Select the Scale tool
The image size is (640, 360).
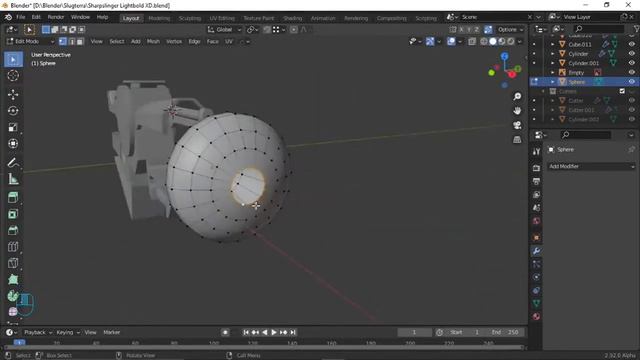coord(13,127)
